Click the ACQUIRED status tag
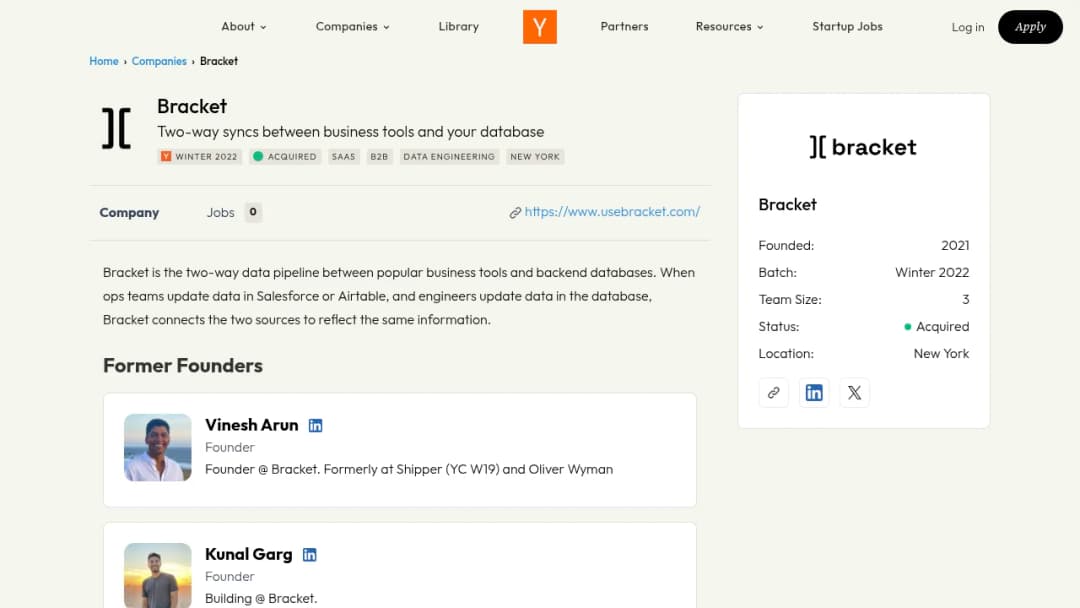 tap(285, 157)
